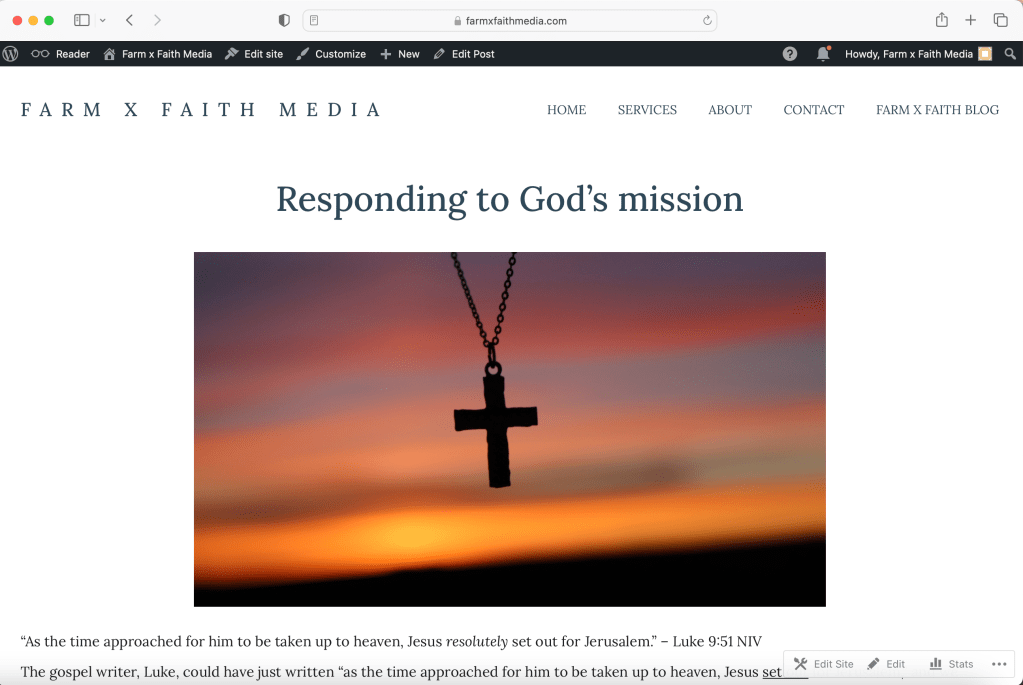The image size is (1023, 685).
Task: Click the farmxfaithmedia.com address bar
Action: coord(509,20)
